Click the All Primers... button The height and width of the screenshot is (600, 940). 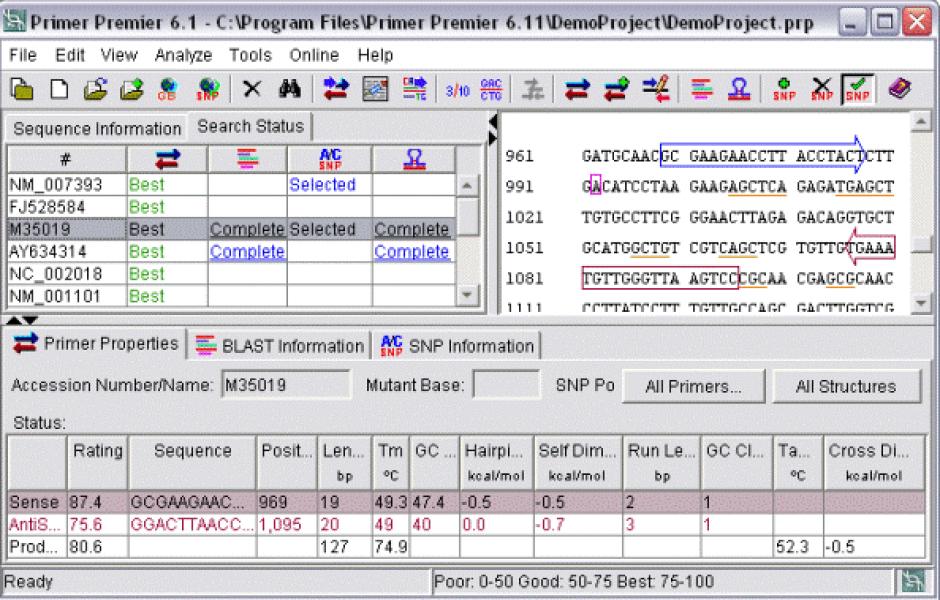click(x=694, y=387)
